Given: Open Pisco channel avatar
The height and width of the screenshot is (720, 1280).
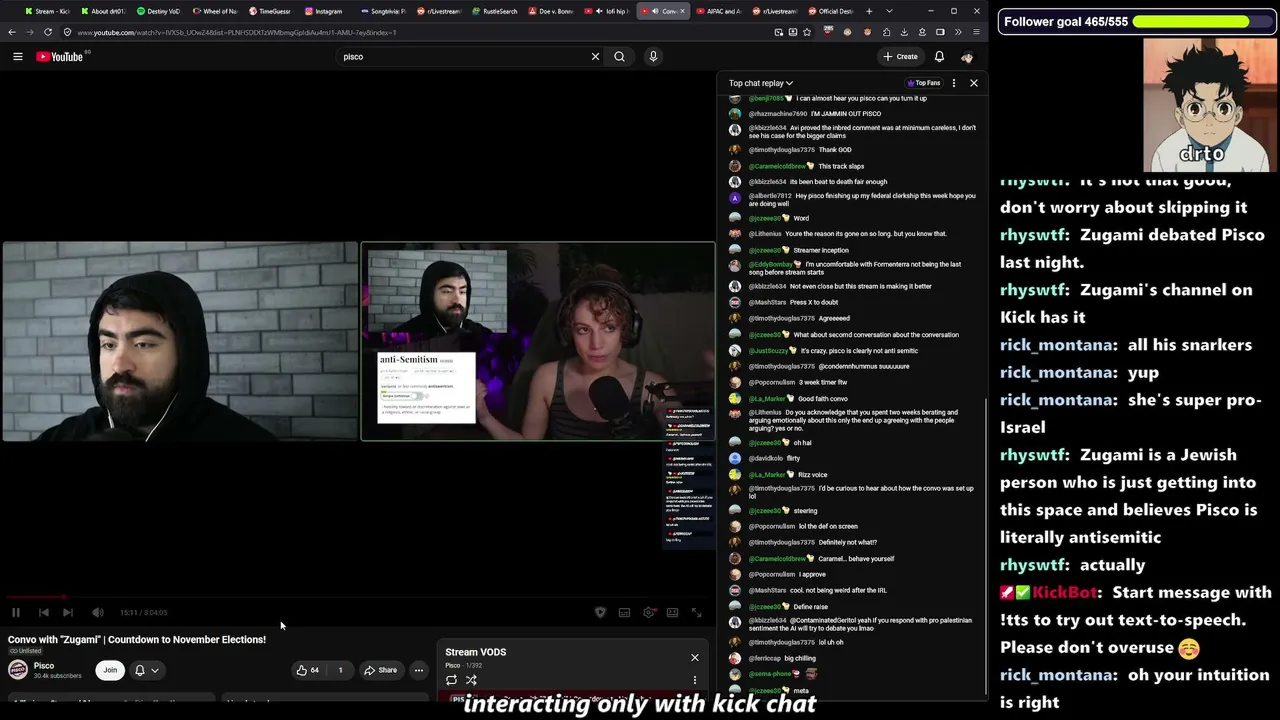Looking at the screenshot, I should point(17,670).
